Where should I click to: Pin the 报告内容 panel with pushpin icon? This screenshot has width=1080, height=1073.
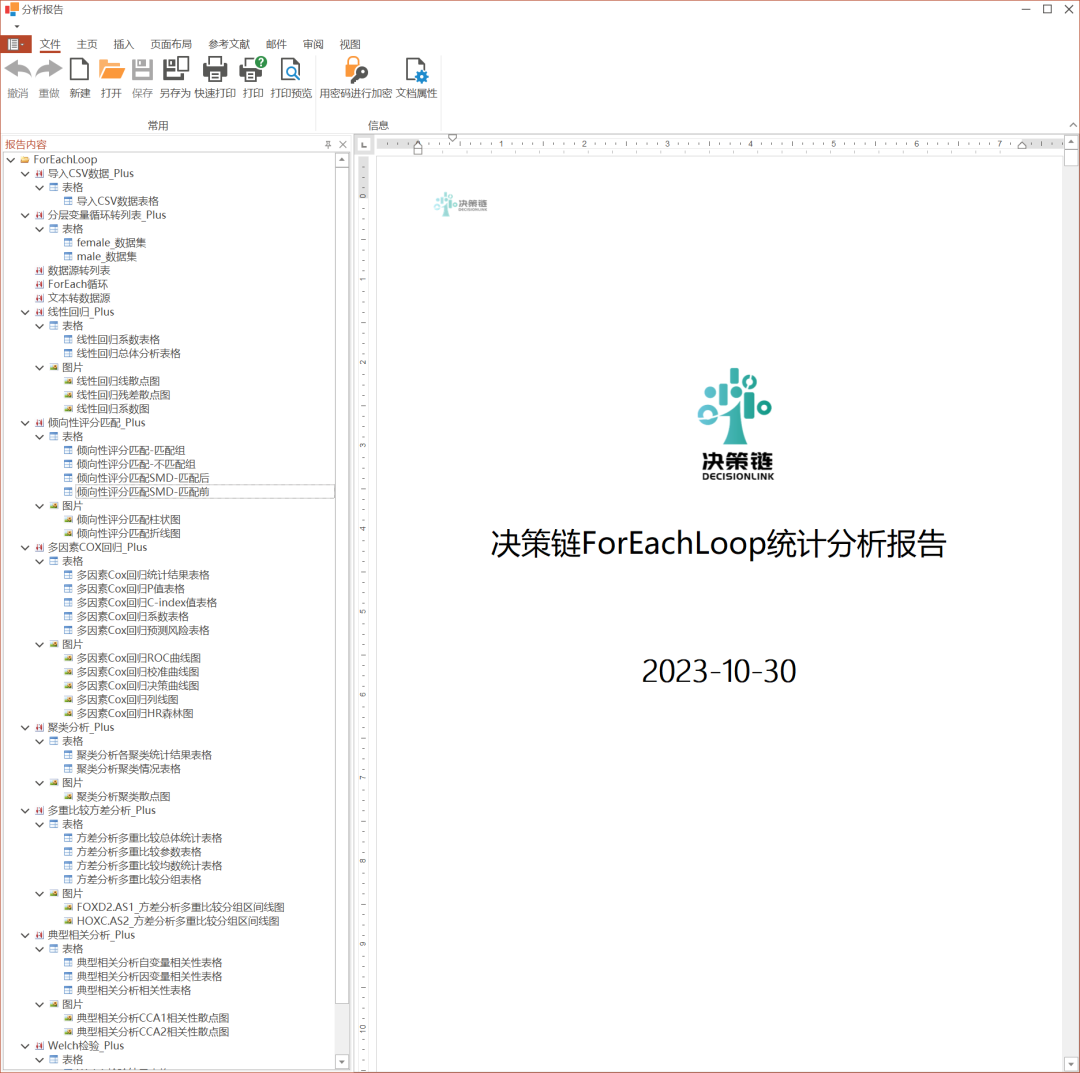click(x=329, y=145)
